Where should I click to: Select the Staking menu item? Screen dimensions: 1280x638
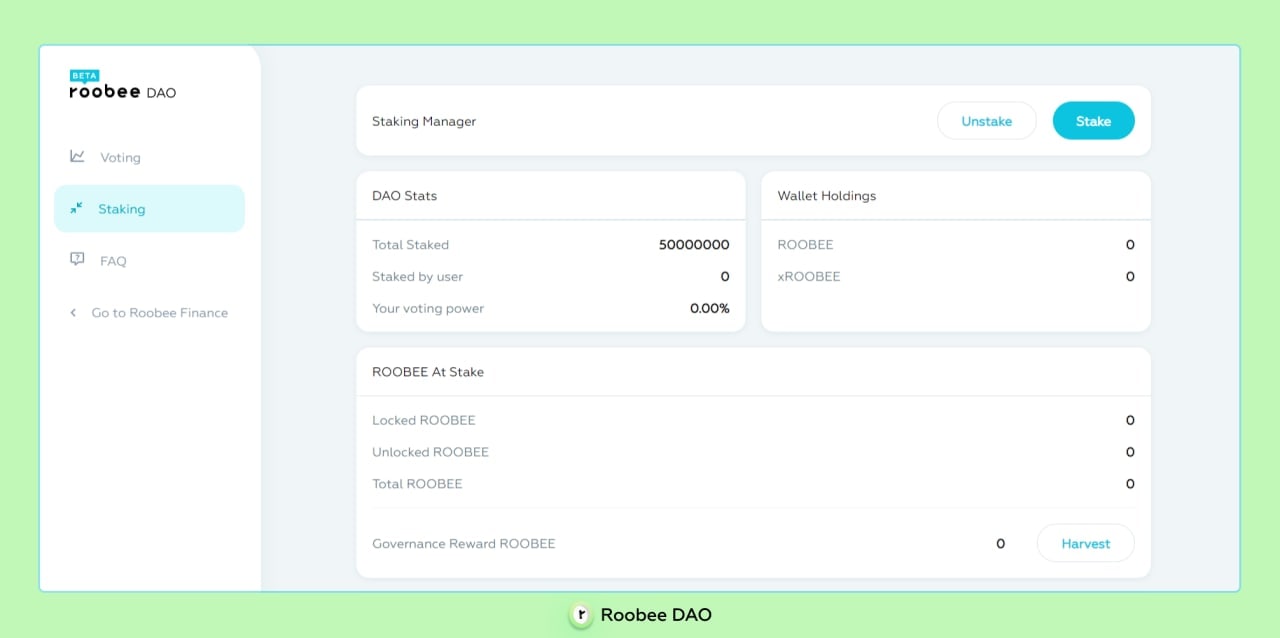coord(149,209)
